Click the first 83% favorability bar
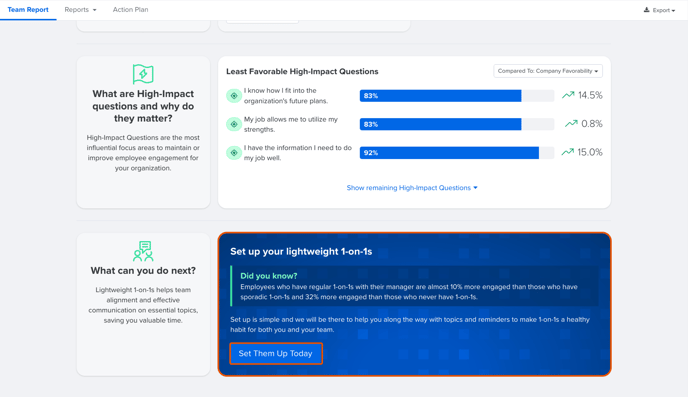Screen dimensions: 688x397 pyautogui.click(x=457, y=96)
